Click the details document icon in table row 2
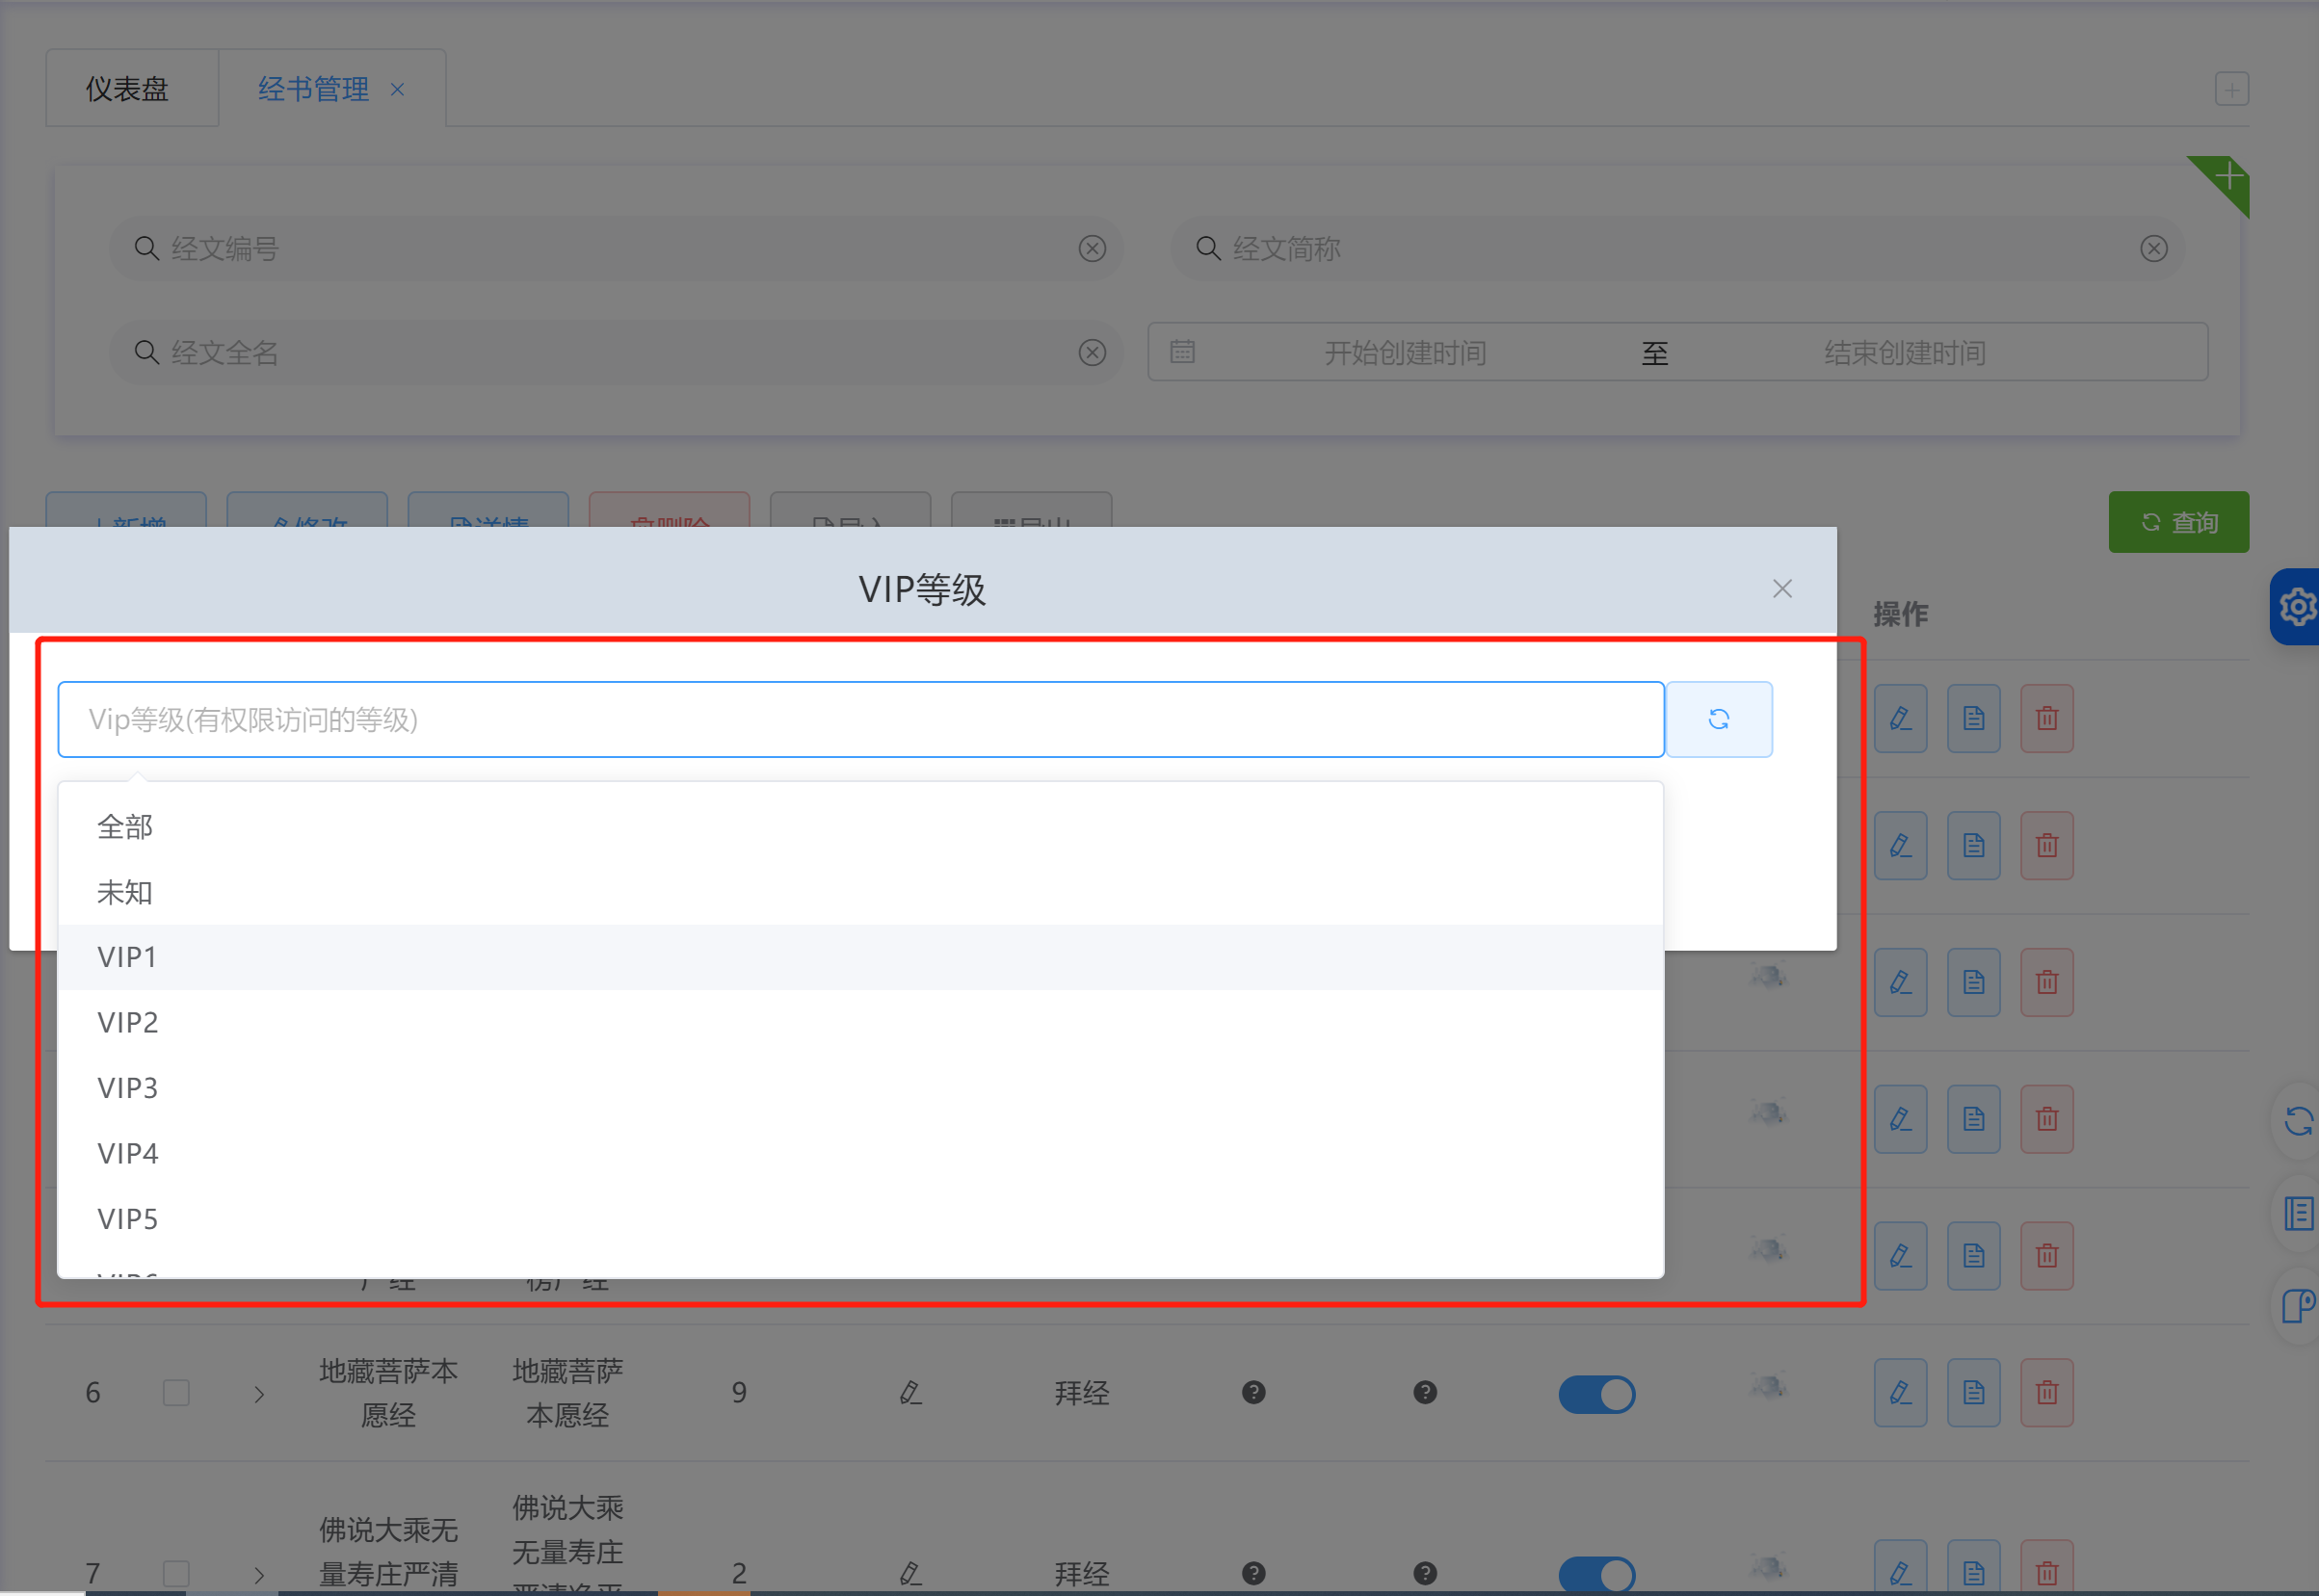The height and width of the screenshot is (1596, 2319). 1973,846
